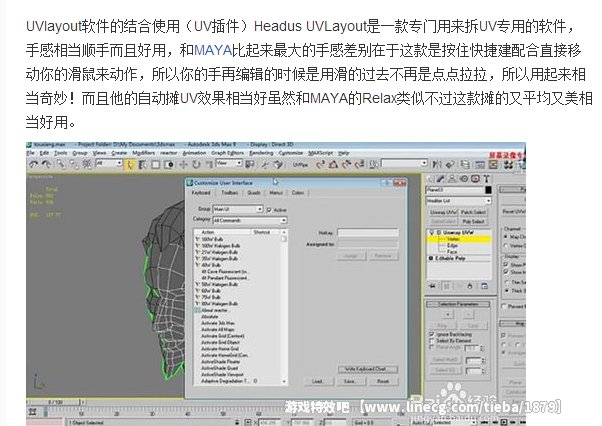Click the Hotkey input field
Viewport: 602px width, 426px height.
pos(367,233)
